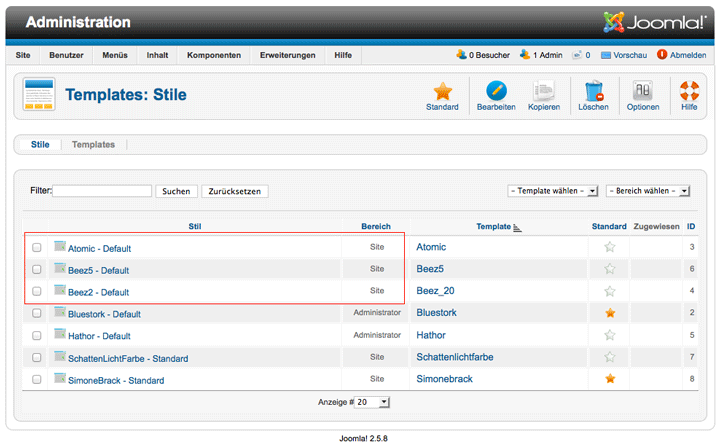Set Atomic as default via star
The height and width of the screenshot is (446, 720).
(610, 247)
